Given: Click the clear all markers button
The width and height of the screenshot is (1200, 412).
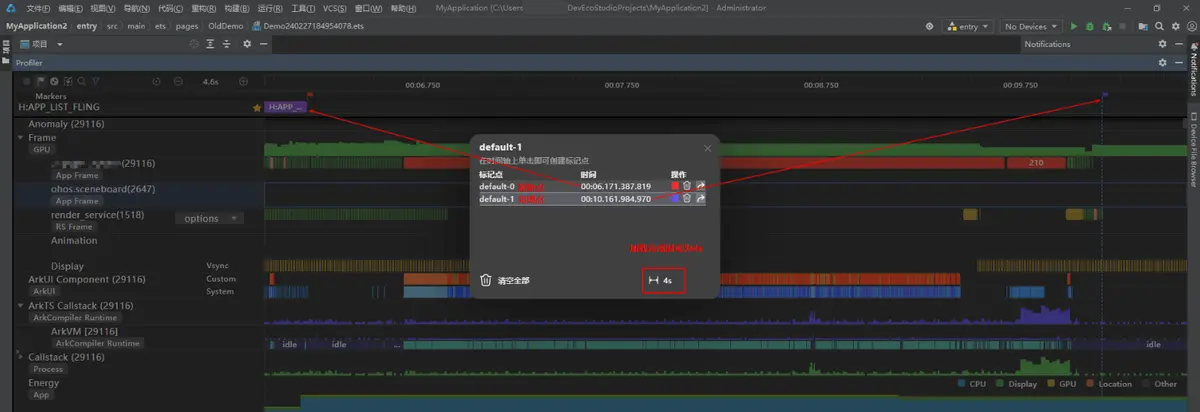Looking at the screenshot, I should coord(505,281).
